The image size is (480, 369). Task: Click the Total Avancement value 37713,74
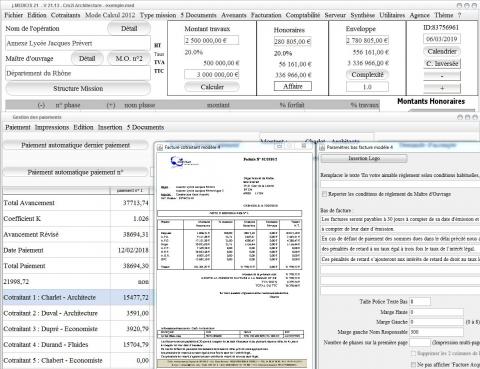point(135,203)
